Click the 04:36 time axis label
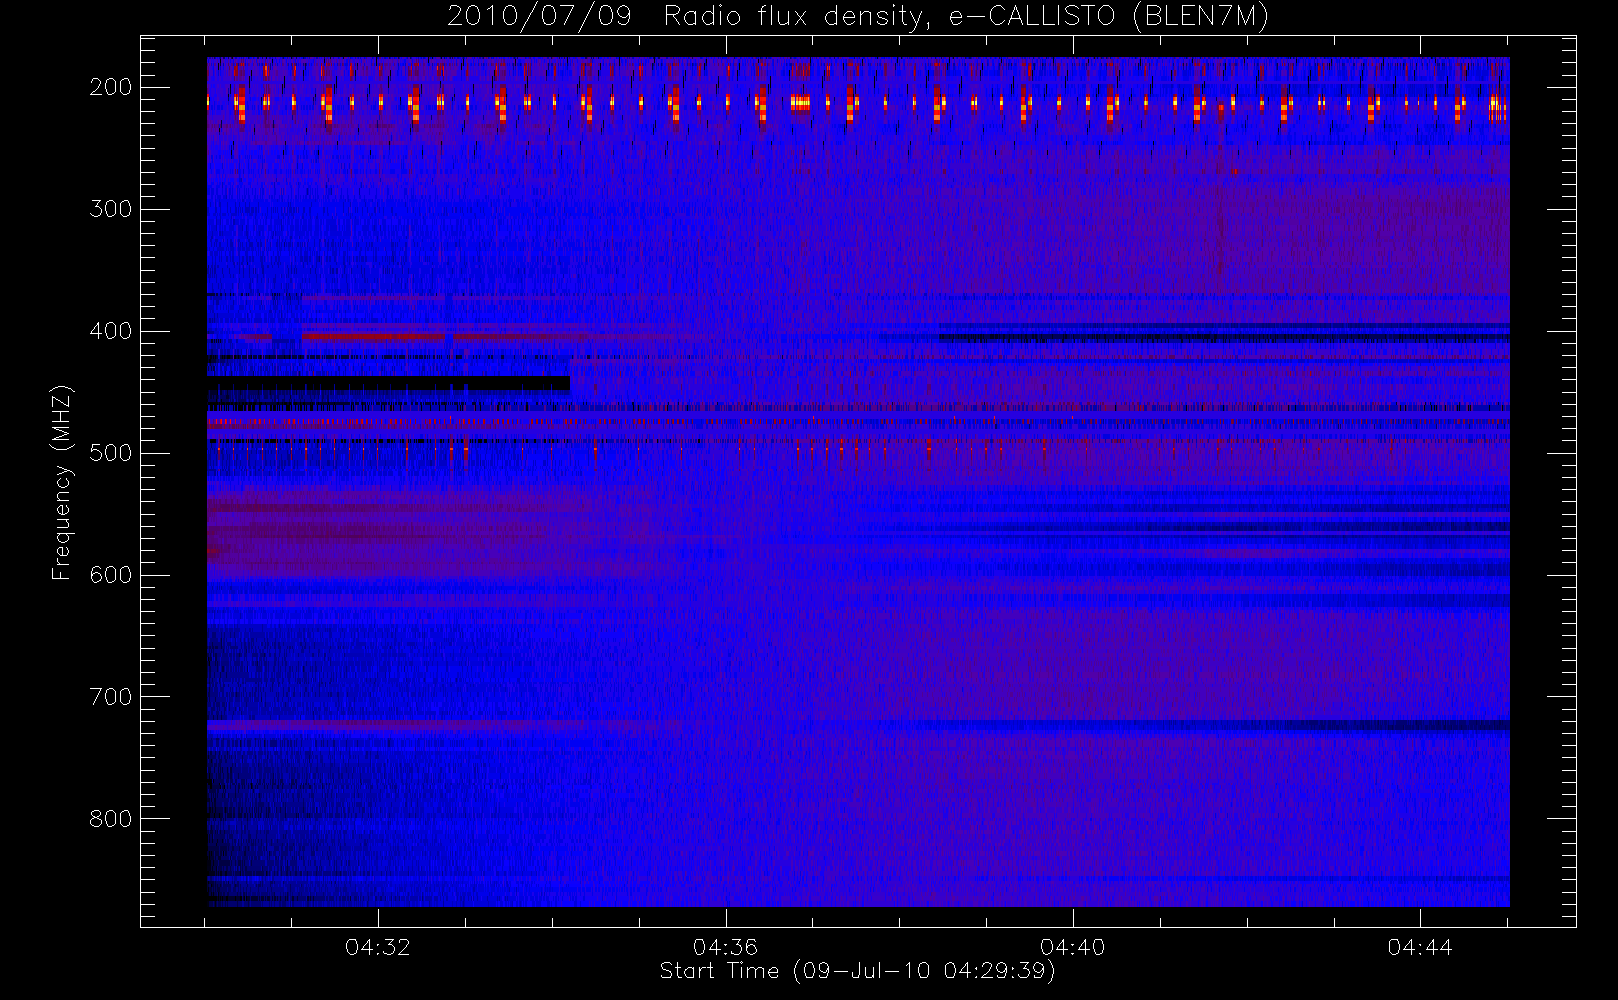Image resolution: width=1618 pixels, height=1000 pixels. [x=725, y=947]
